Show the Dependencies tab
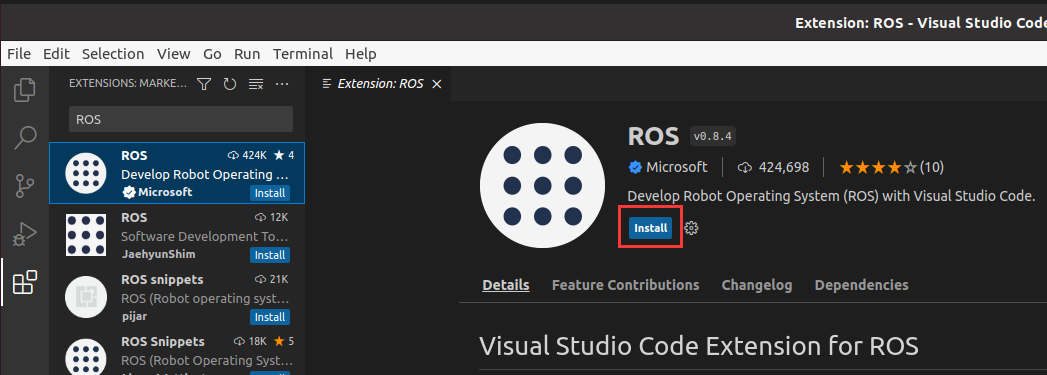The width and height of the screenshot is (1047, 375). click(x=861, y=285)
